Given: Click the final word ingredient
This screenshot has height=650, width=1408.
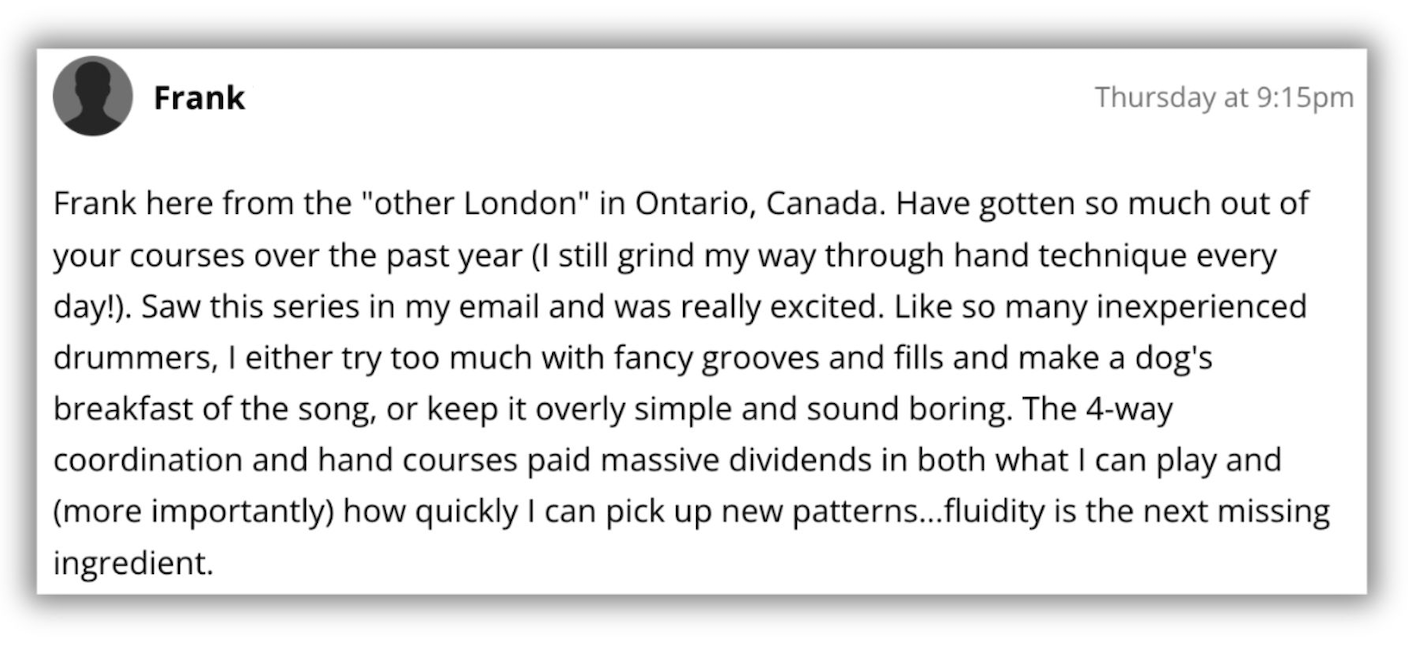Looking at the screenshot, I should pos(132,564).
